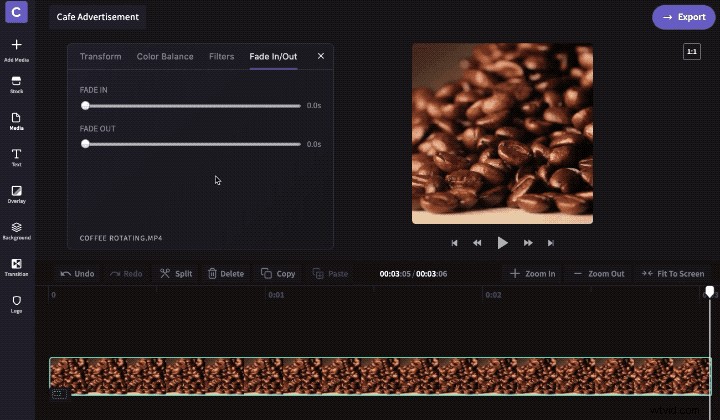Image resolution: width=720 pixels, height=420 pixels.
Task: Change the 1:1 aspect ratio
Action: click(692, 51)
